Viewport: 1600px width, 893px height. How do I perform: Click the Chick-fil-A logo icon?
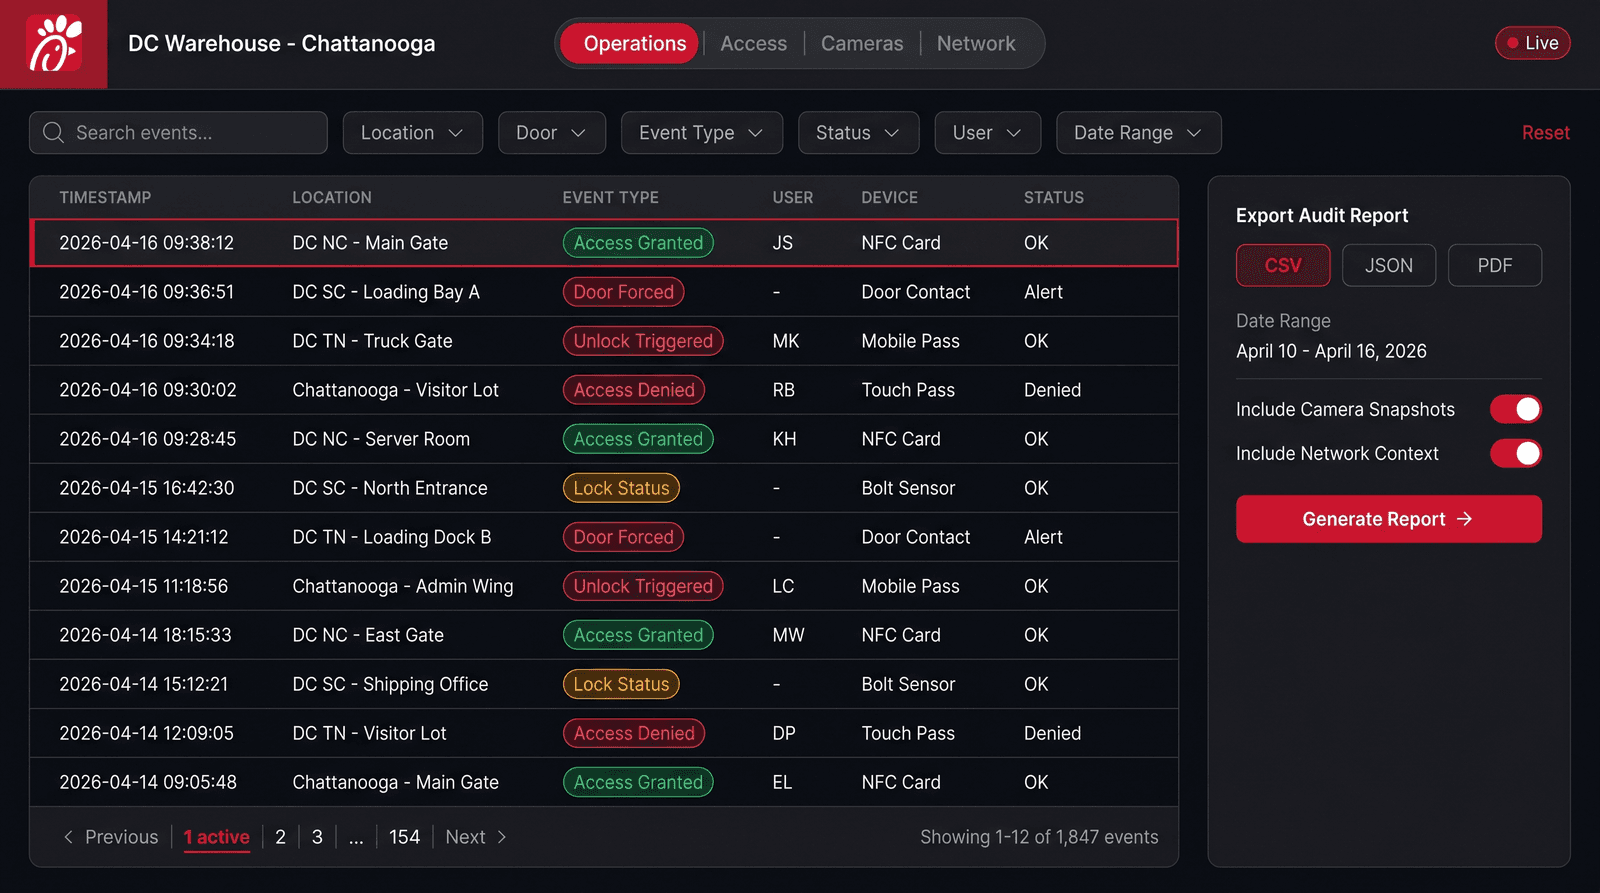tap(54, 44)
